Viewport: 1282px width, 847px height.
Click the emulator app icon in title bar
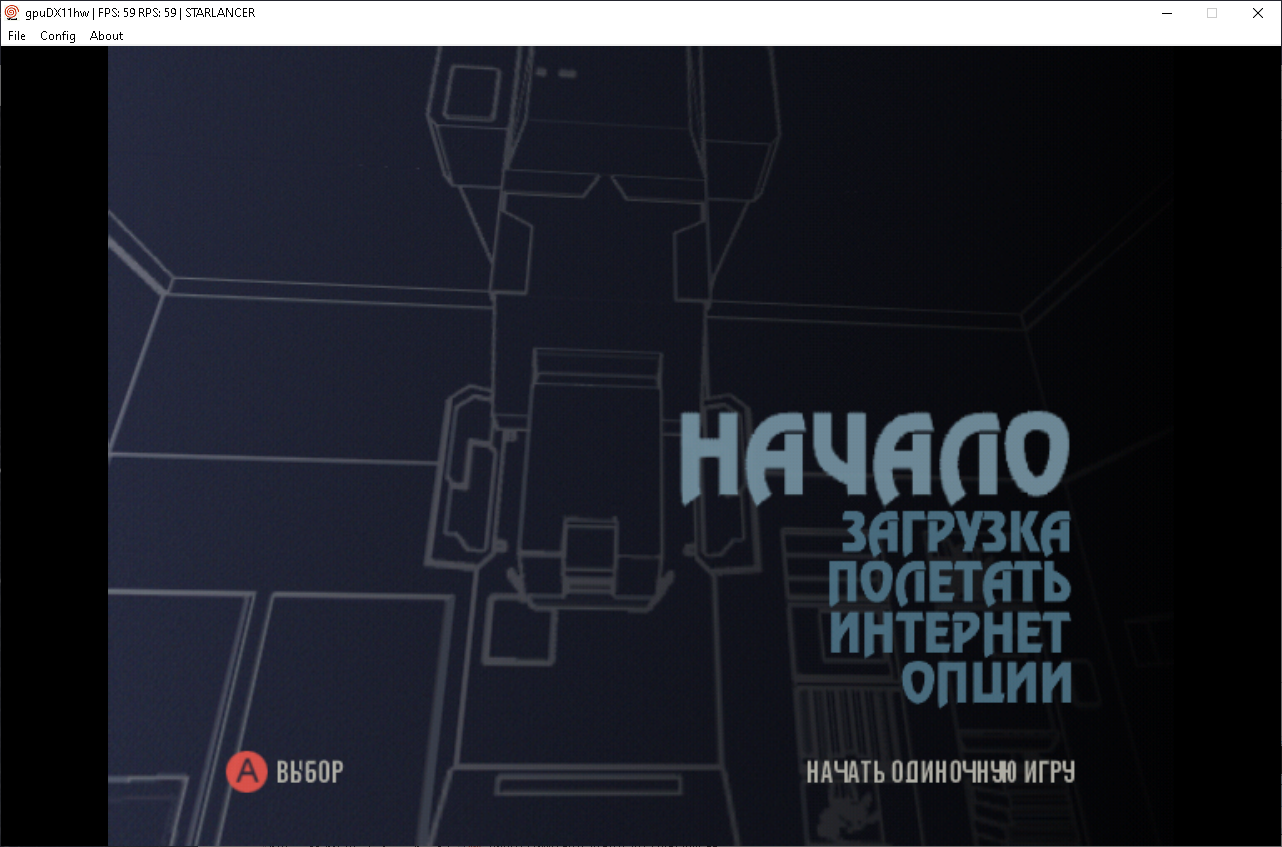pyautogui.click(x=12, y=13)
